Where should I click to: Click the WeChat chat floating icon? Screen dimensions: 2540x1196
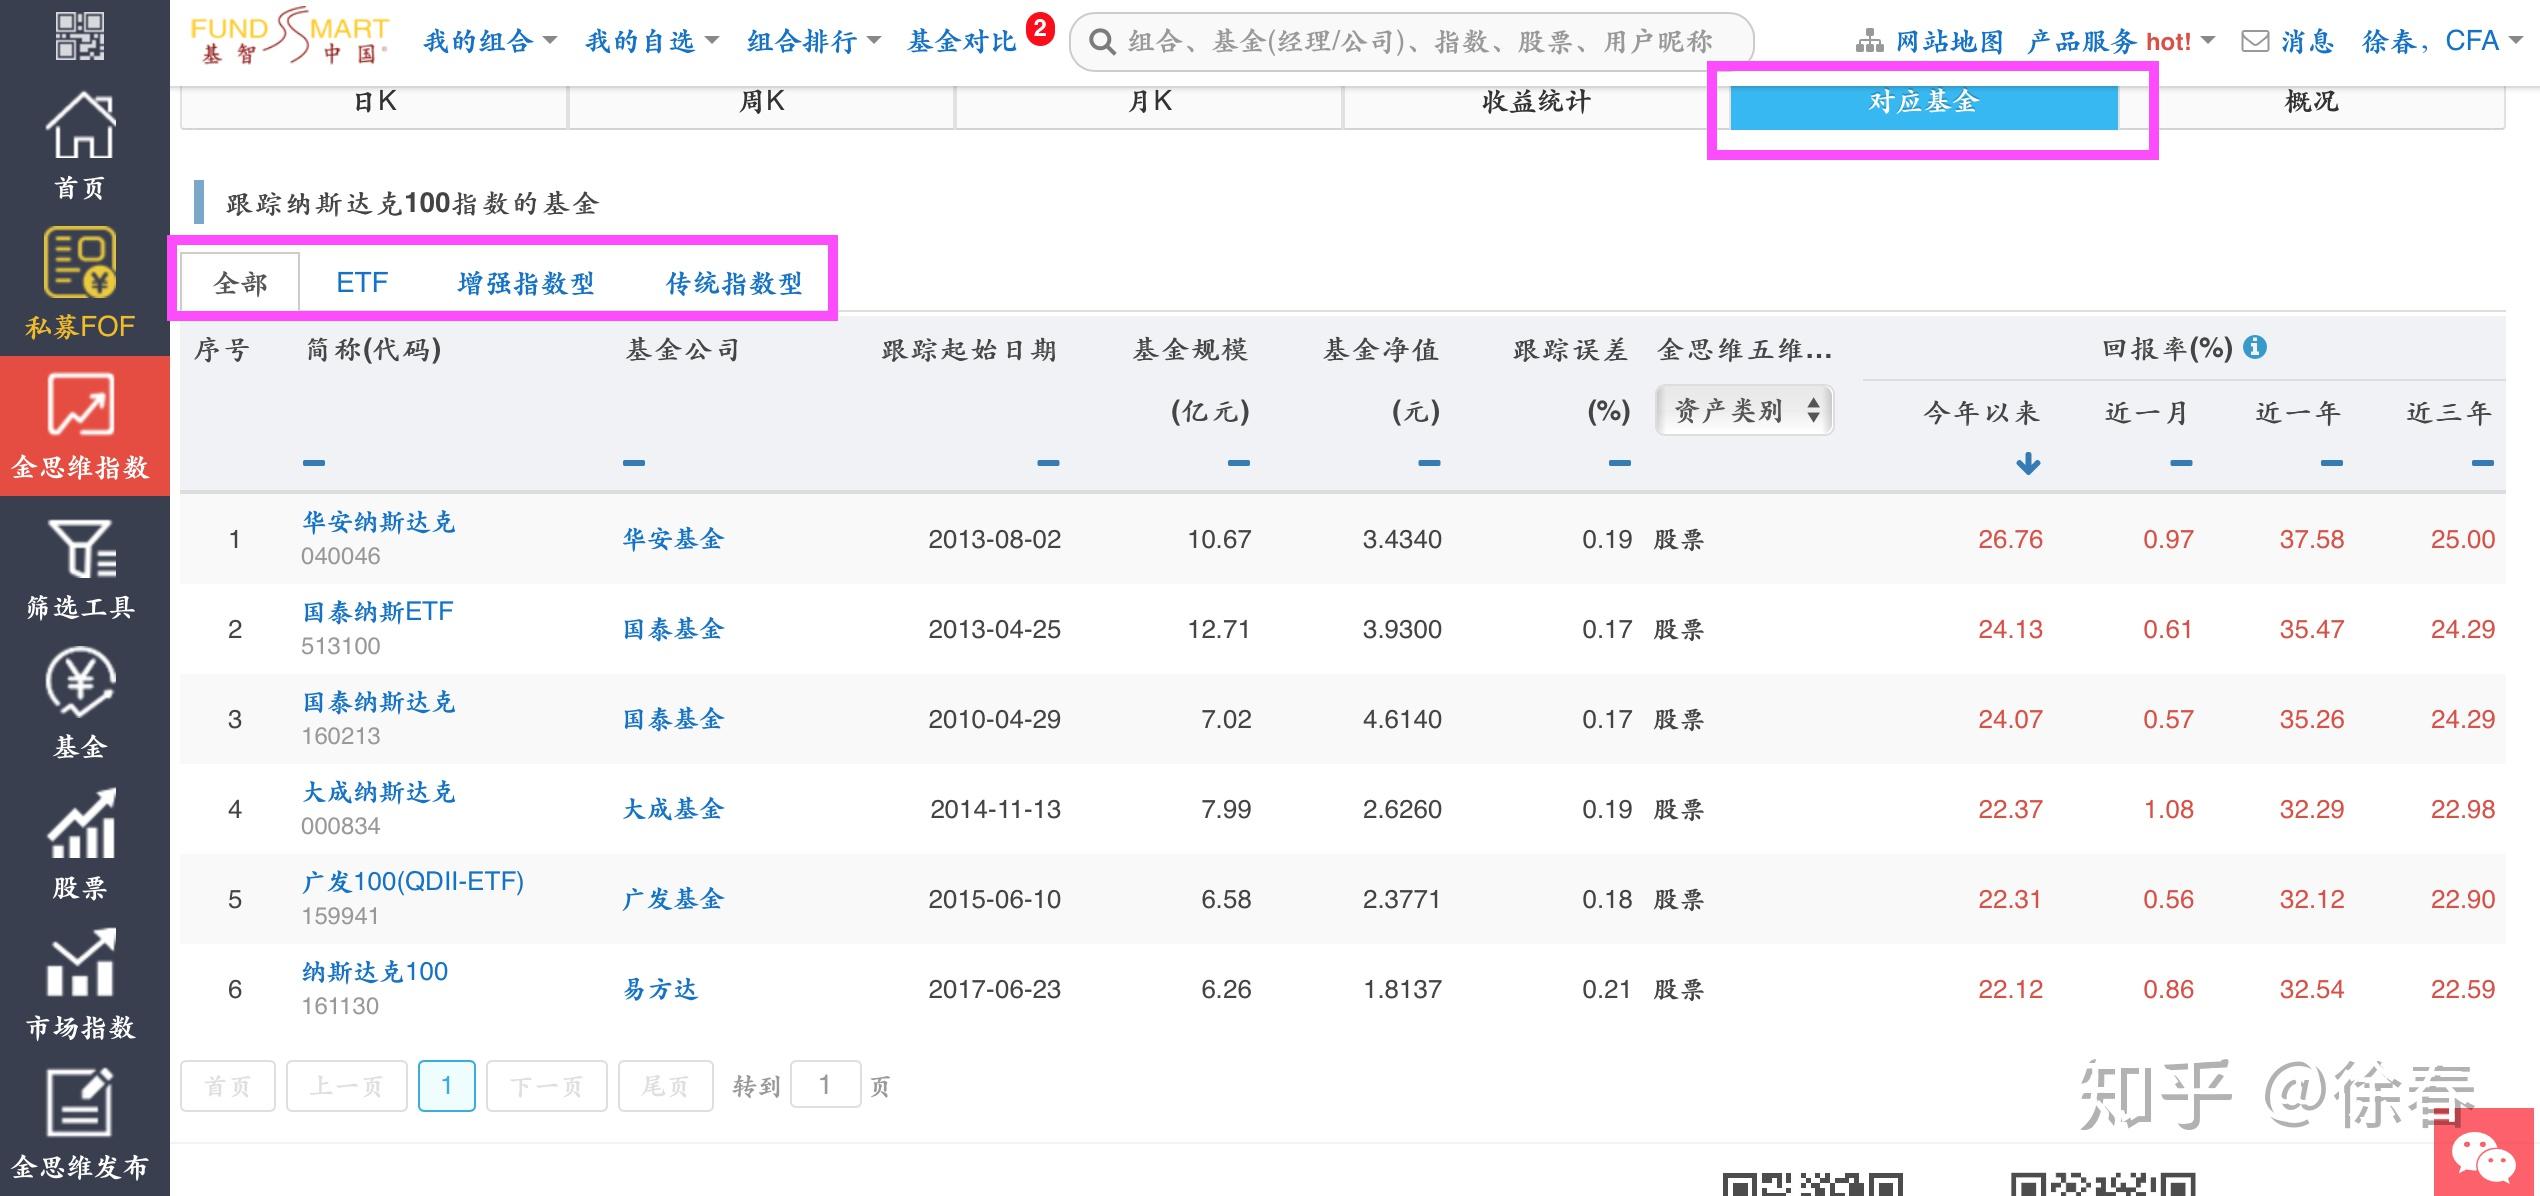coord(2484,1158)
